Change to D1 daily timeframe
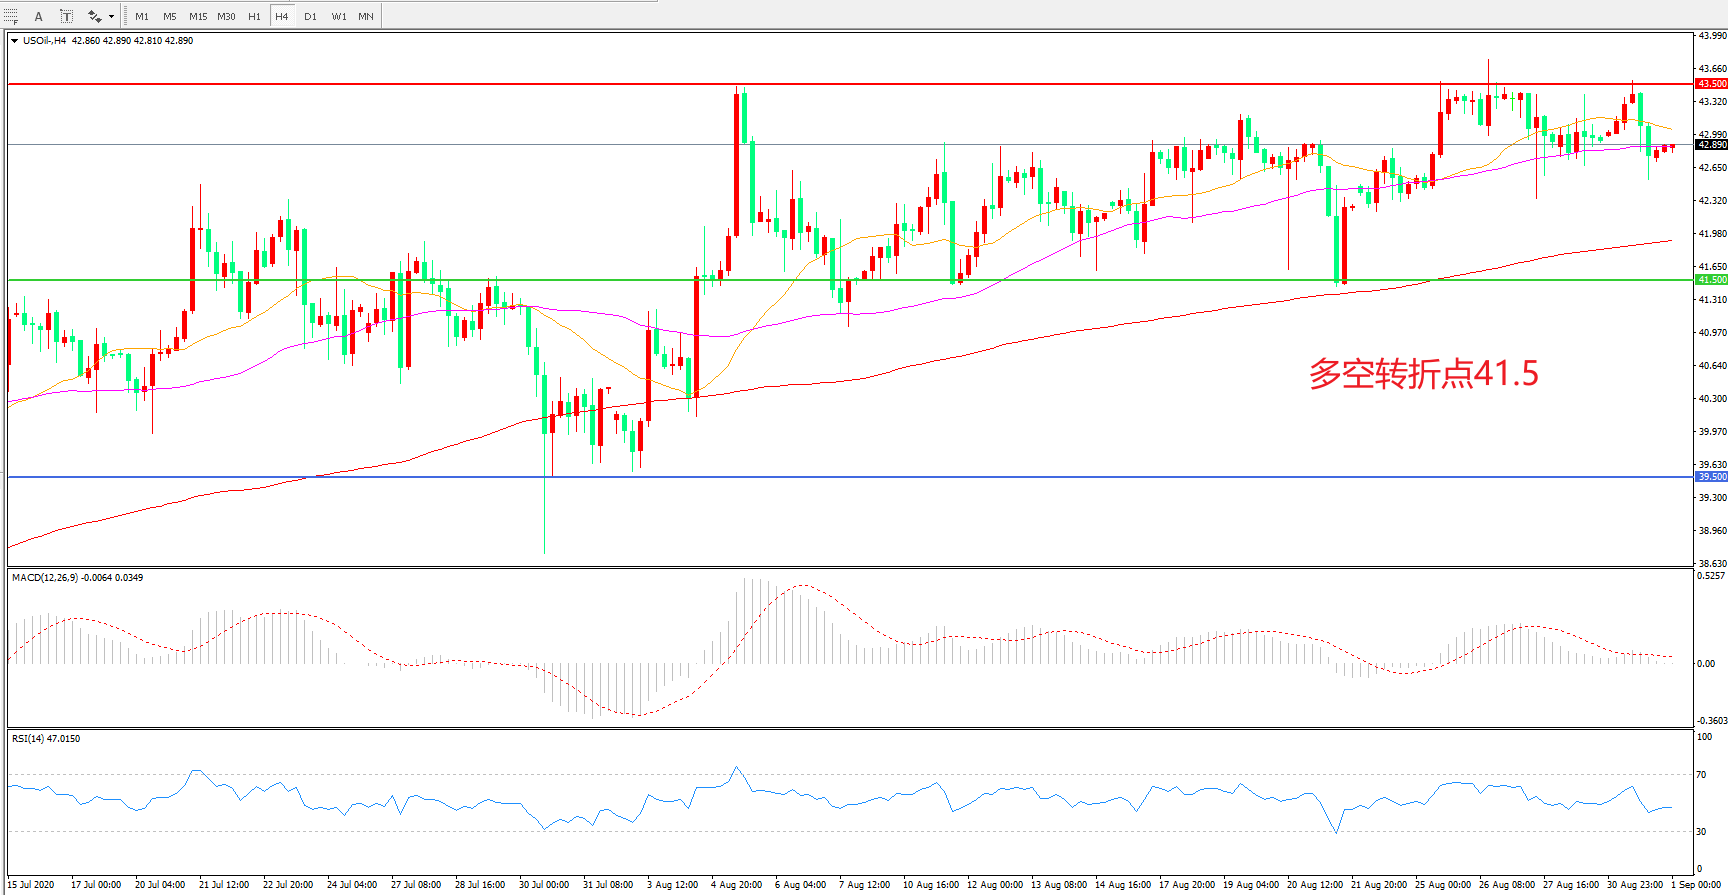 [310, 16]
